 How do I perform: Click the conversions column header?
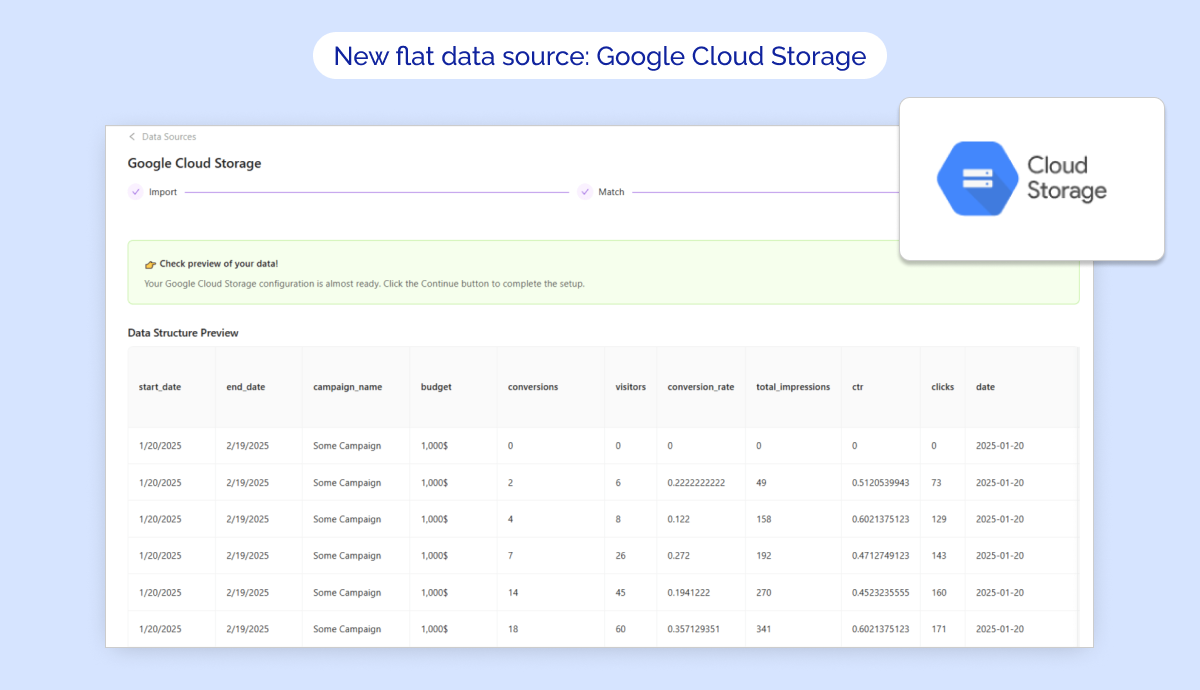(x=533, y=387)
